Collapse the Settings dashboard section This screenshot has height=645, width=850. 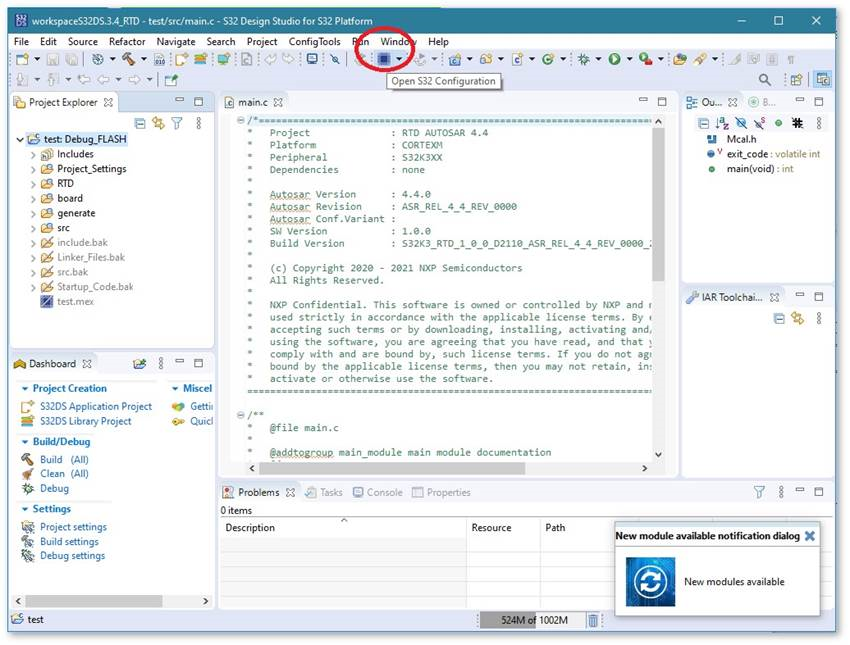click(x=25, y=509)
